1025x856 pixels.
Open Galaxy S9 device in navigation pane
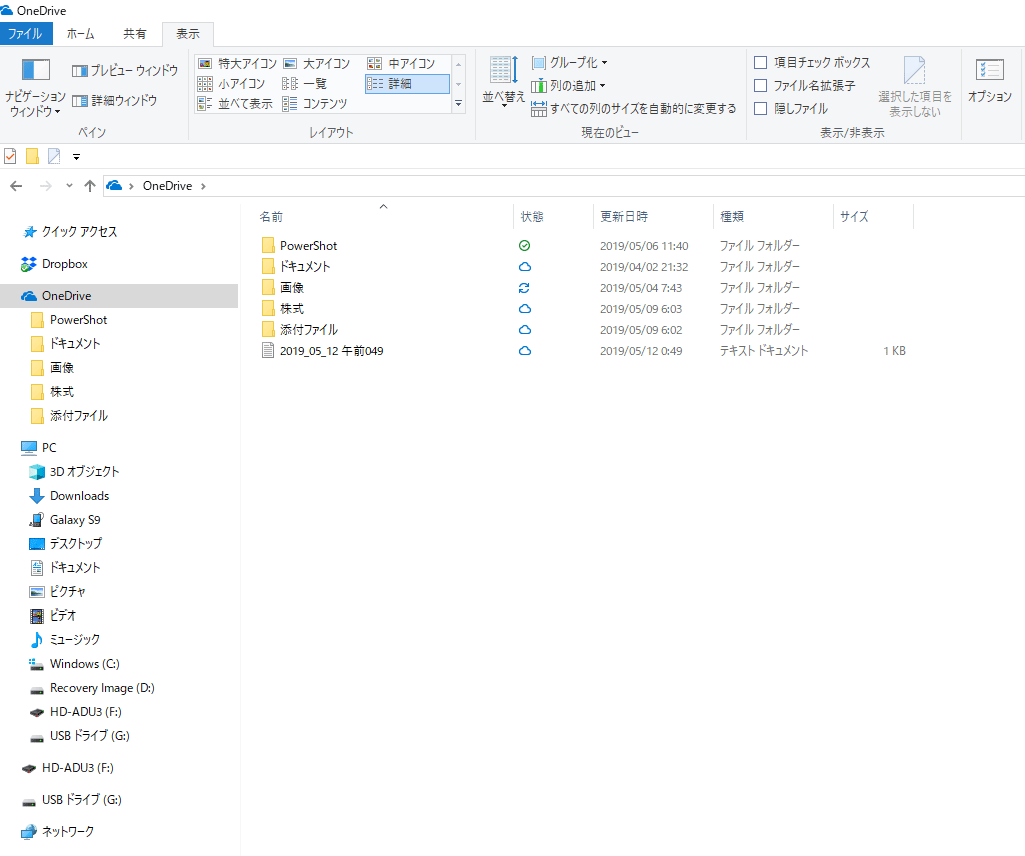click(x=75, y=520)
